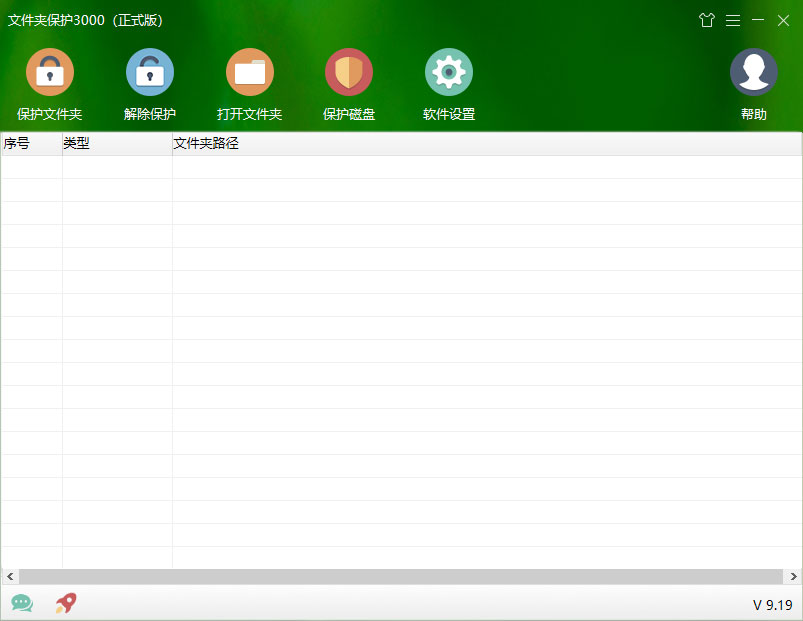
Task: Open 软件设置 gear icon
Action: (x=449, y=72)
